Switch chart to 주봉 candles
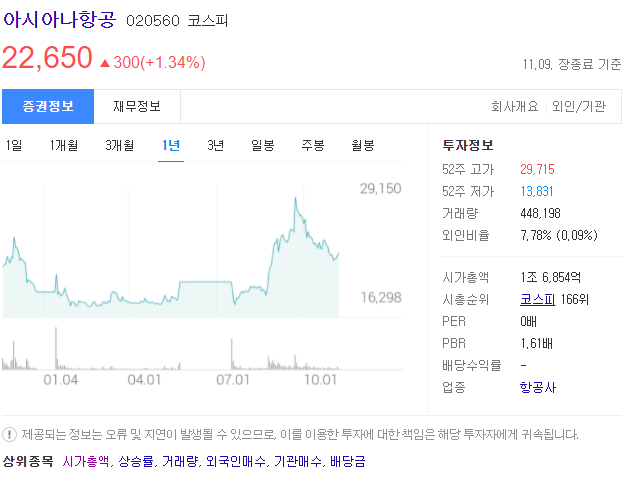This screenshot has height=478, width=629. (313, 145)
